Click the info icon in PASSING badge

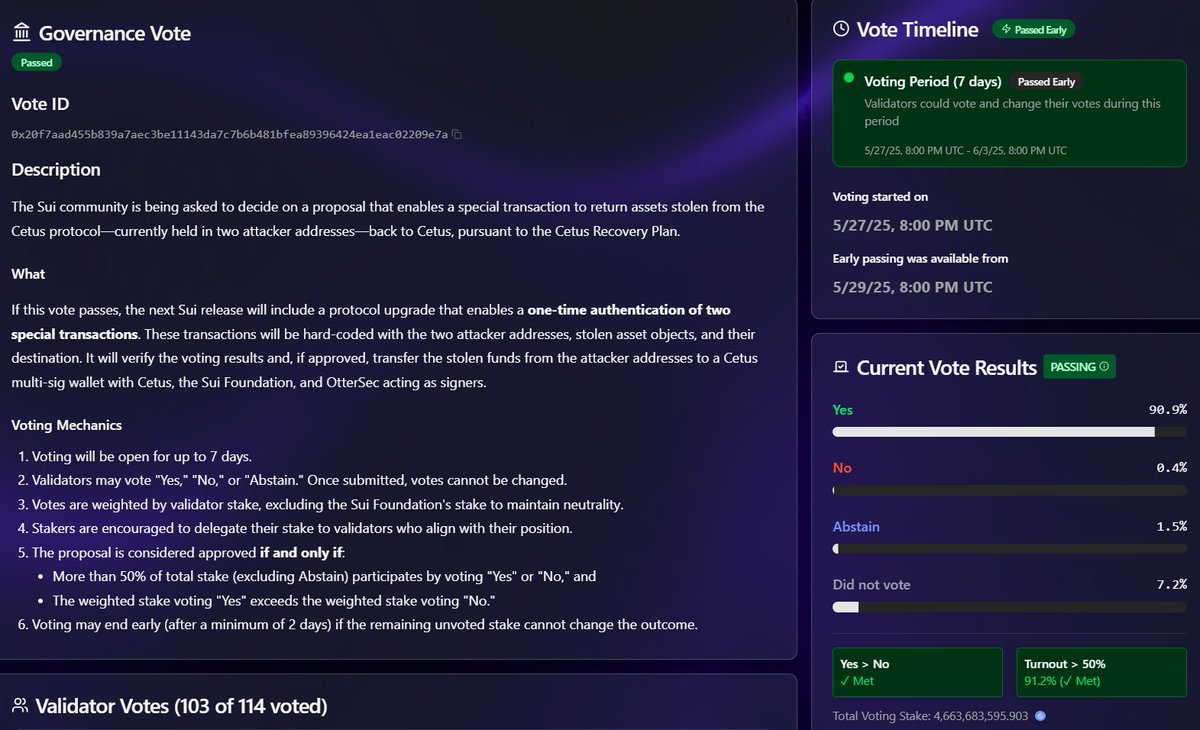click(x=1104, y=367)
